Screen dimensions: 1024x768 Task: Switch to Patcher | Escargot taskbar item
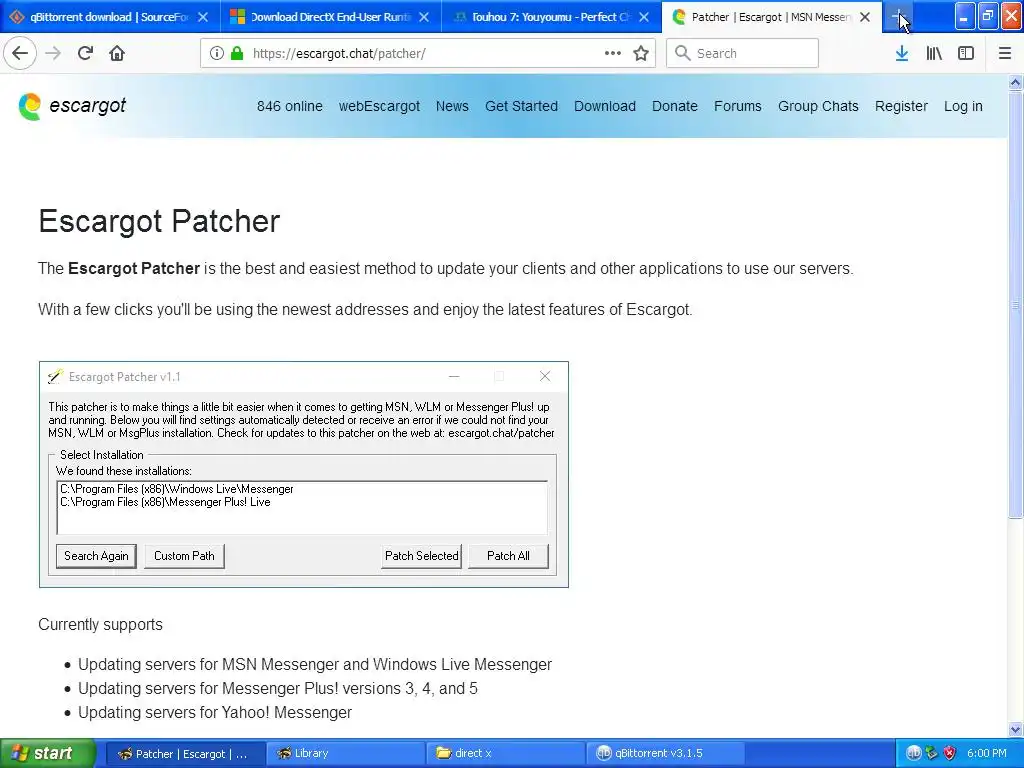coord(185,753)
